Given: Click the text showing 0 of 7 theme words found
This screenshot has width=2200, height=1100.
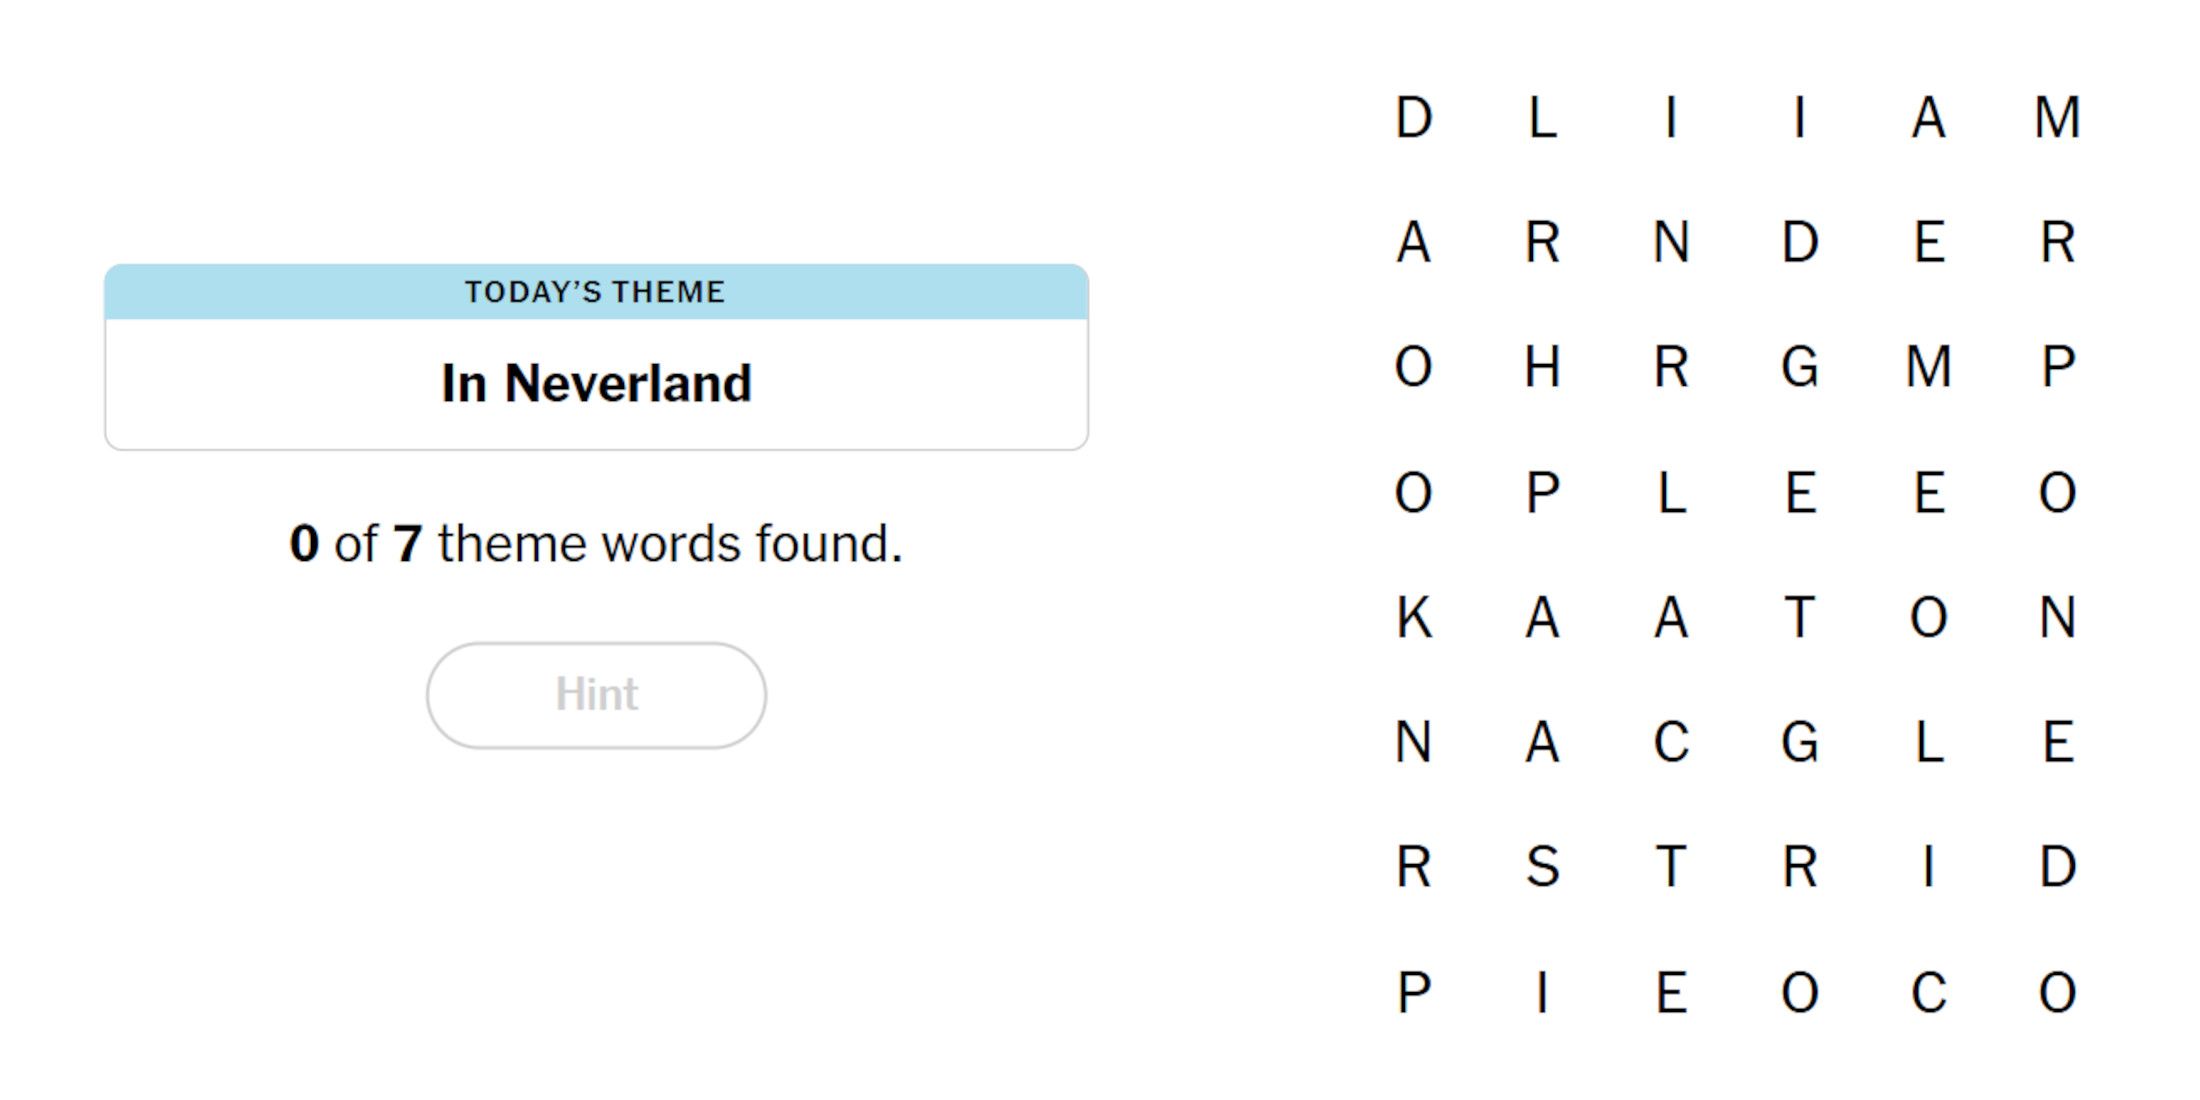Looking at the screenshot, I should 595,543.
